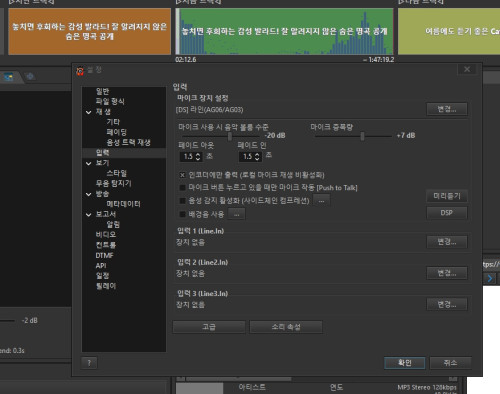Open the ellipsis button next to 음성 감지 활성화
This screenshot has width=500, height=394.
pyautogui.click(x=321, y=200)
